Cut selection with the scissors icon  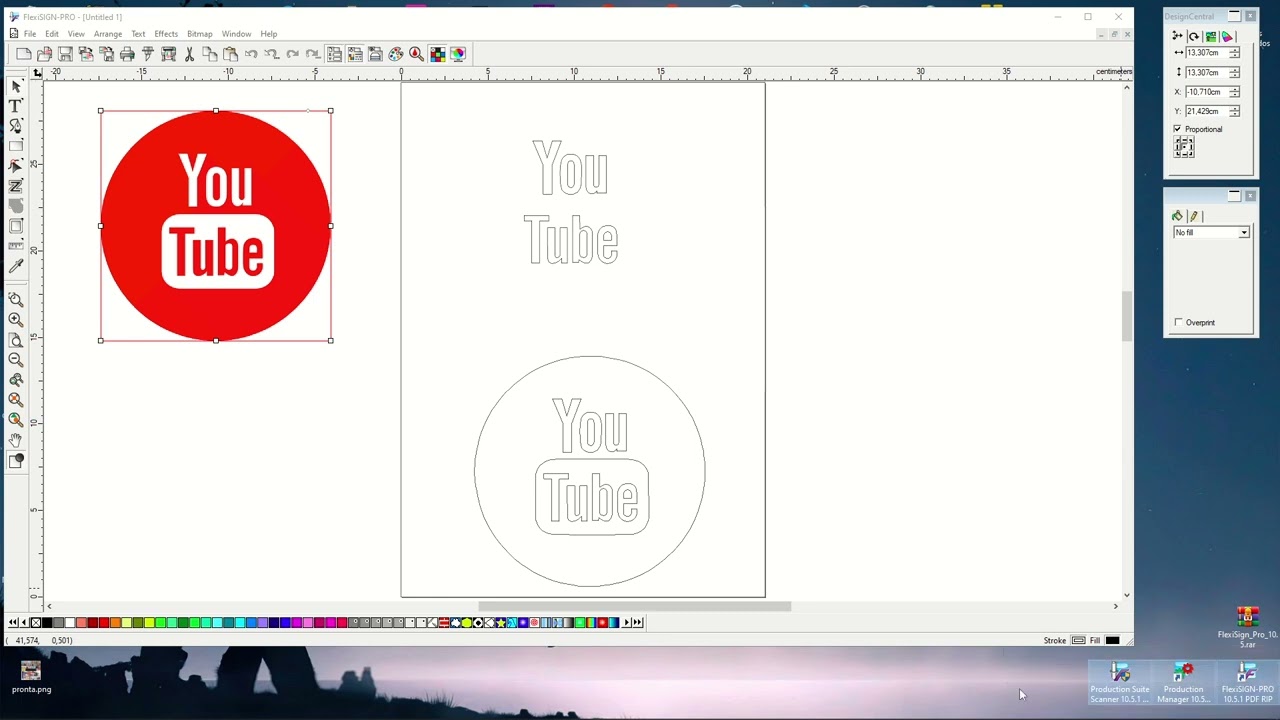[x=189, y=54]
